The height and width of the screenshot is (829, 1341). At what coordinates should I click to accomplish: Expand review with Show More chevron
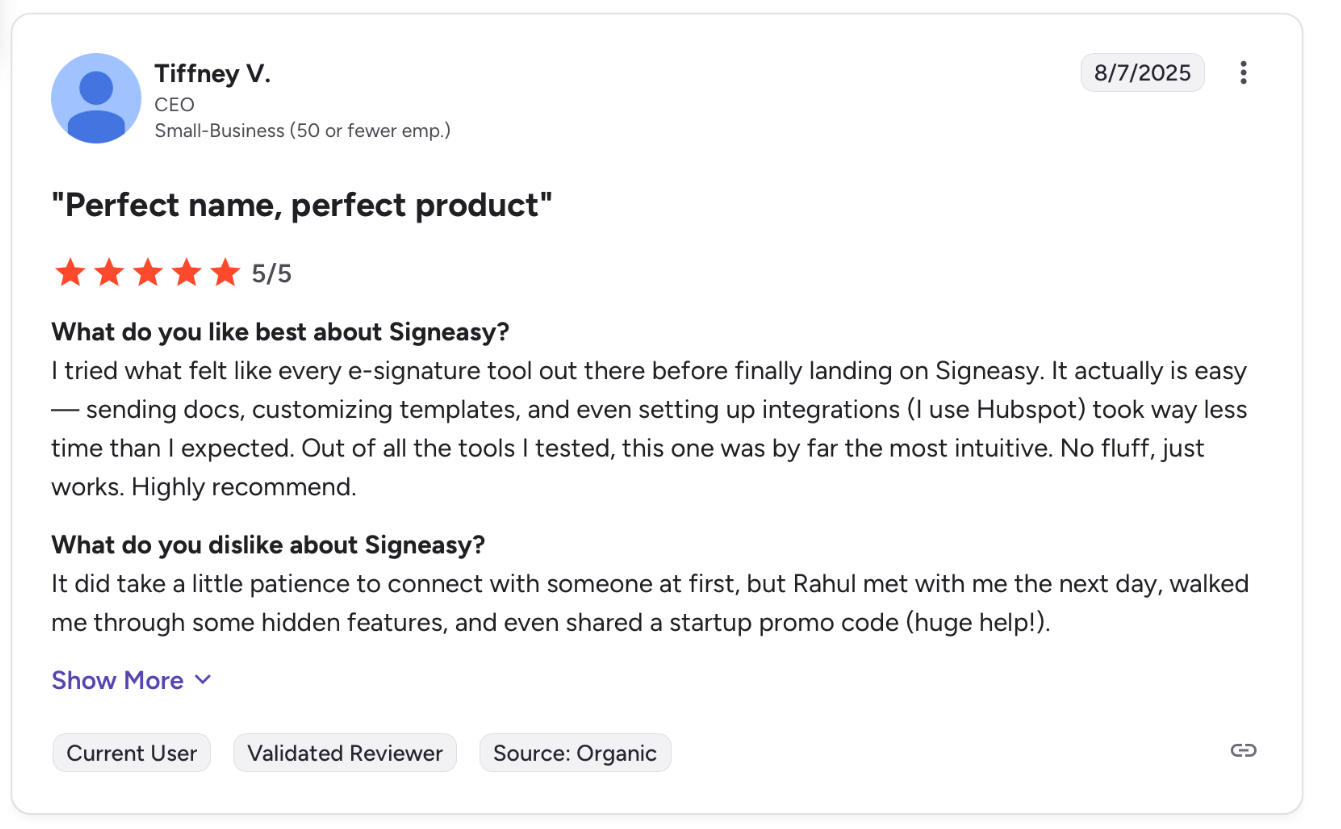click(203, 680)
